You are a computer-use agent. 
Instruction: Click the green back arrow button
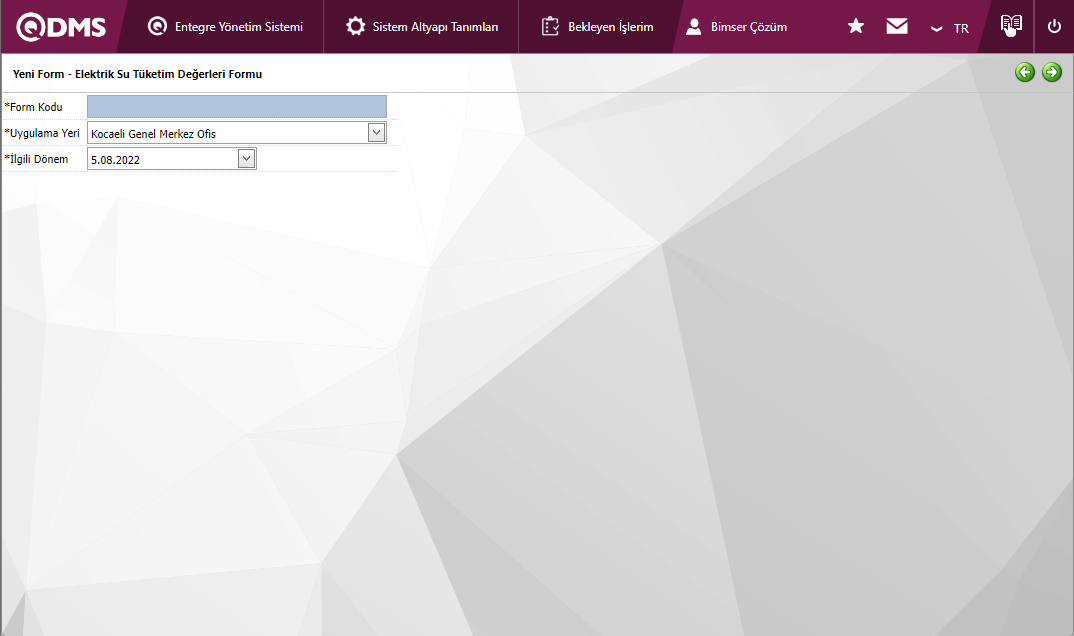pos(1025,72)
